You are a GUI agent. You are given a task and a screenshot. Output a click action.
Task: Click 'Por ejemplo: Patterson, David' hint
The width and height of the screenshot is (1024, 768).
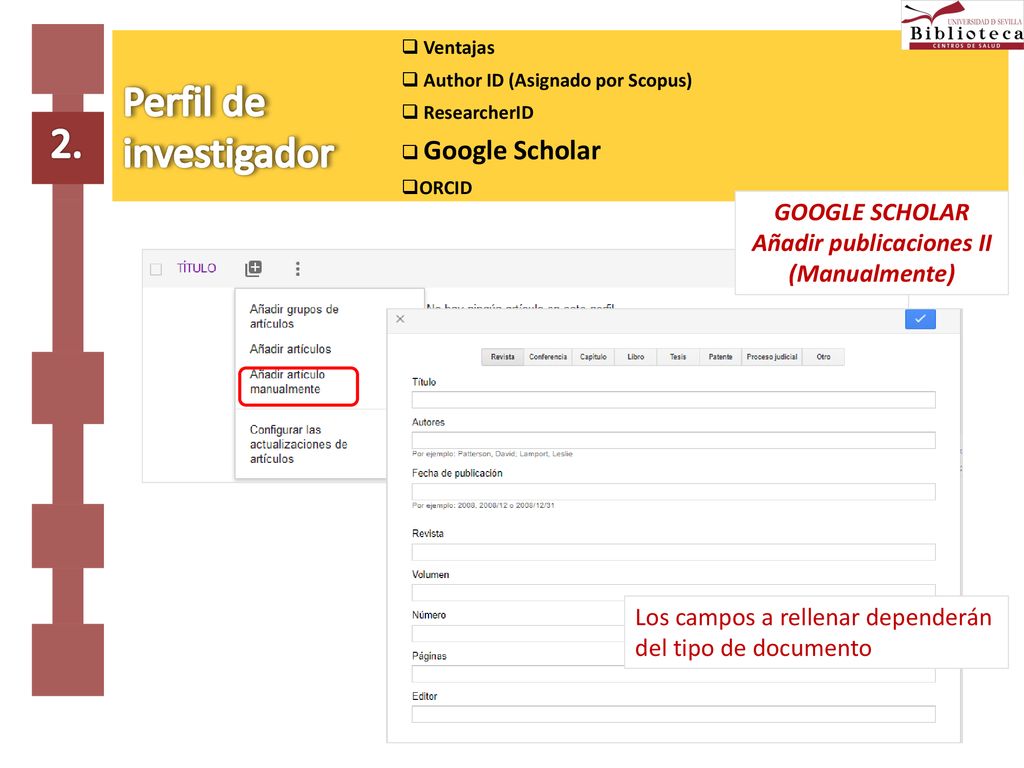pyautogui.click(x=492, y=454)
